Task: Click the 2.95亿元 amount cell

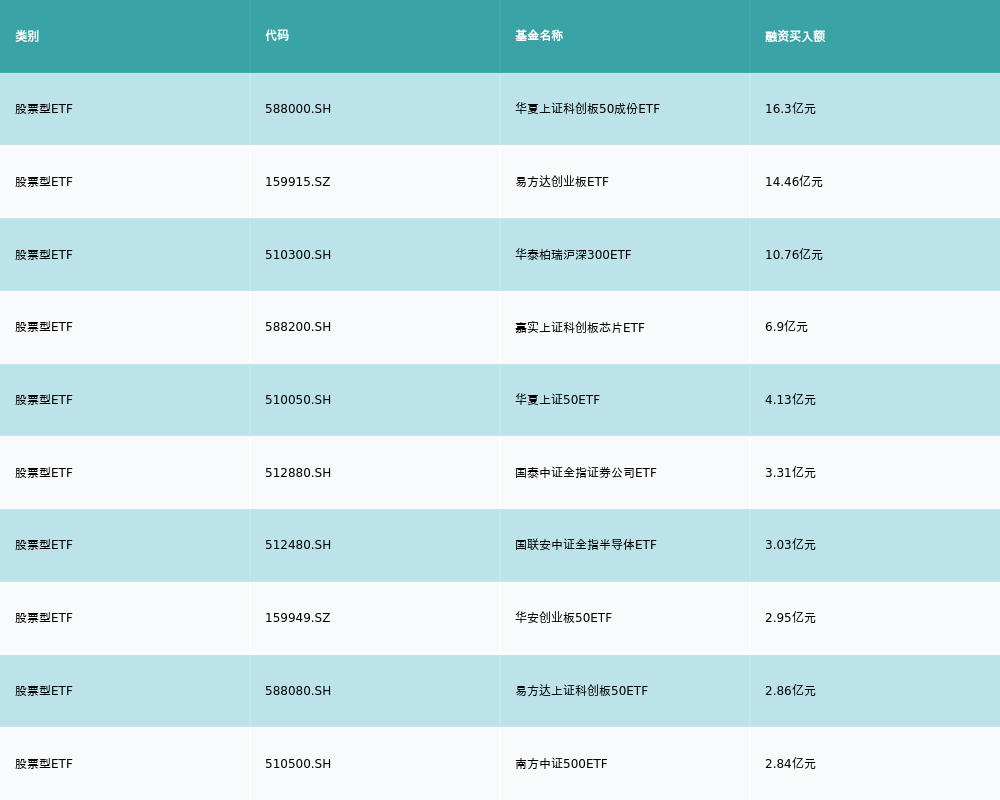Action: tap(790, 618)
